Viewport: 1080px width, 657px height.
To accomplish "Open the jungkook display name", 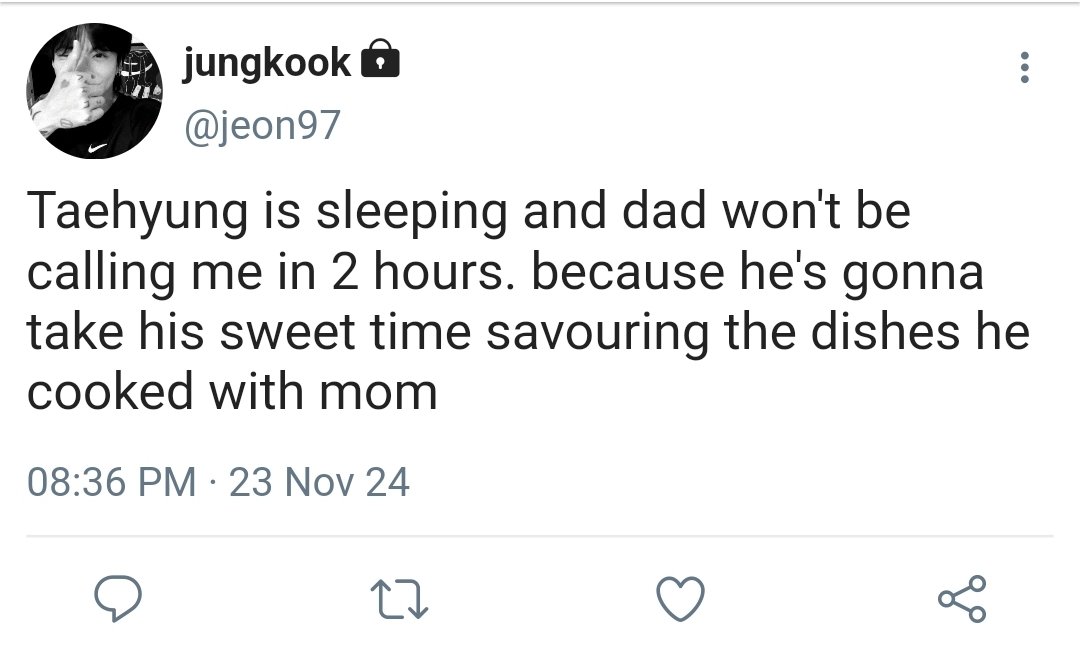I will pos(267,63).
